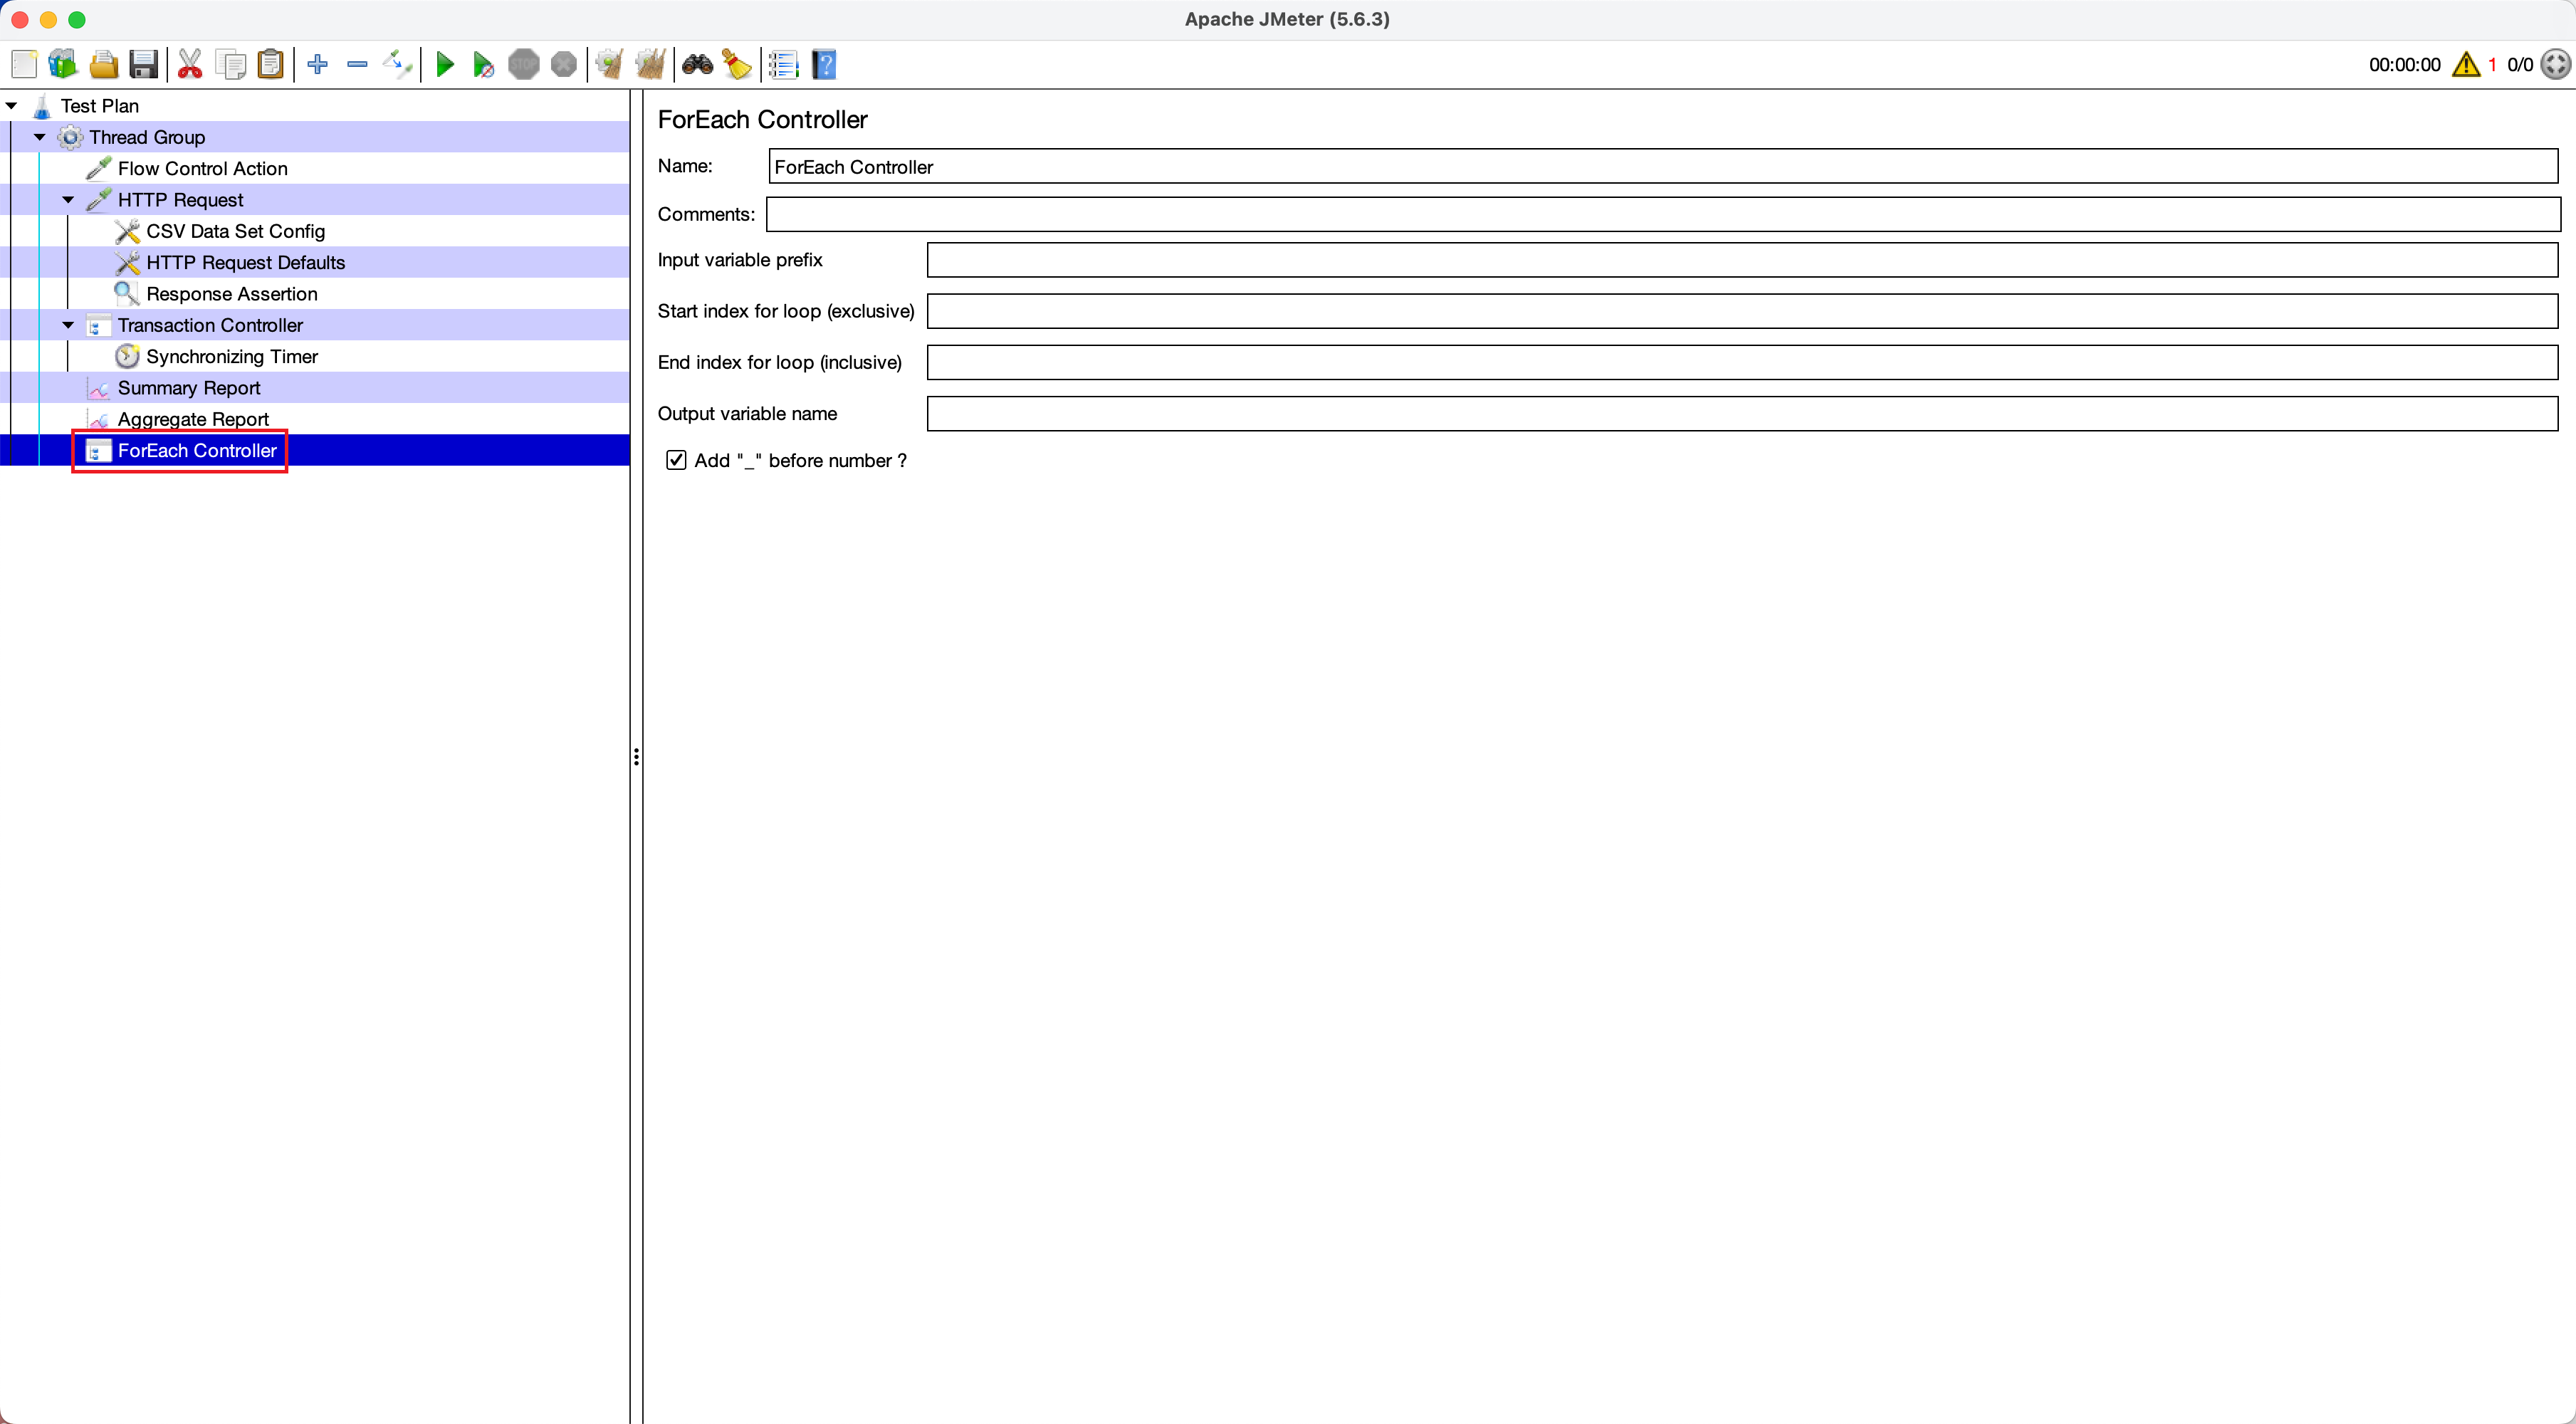Click the yellow warning triangle log icon
This screenshot has height=1424, width=2576.
click(x=2466, y=65)
